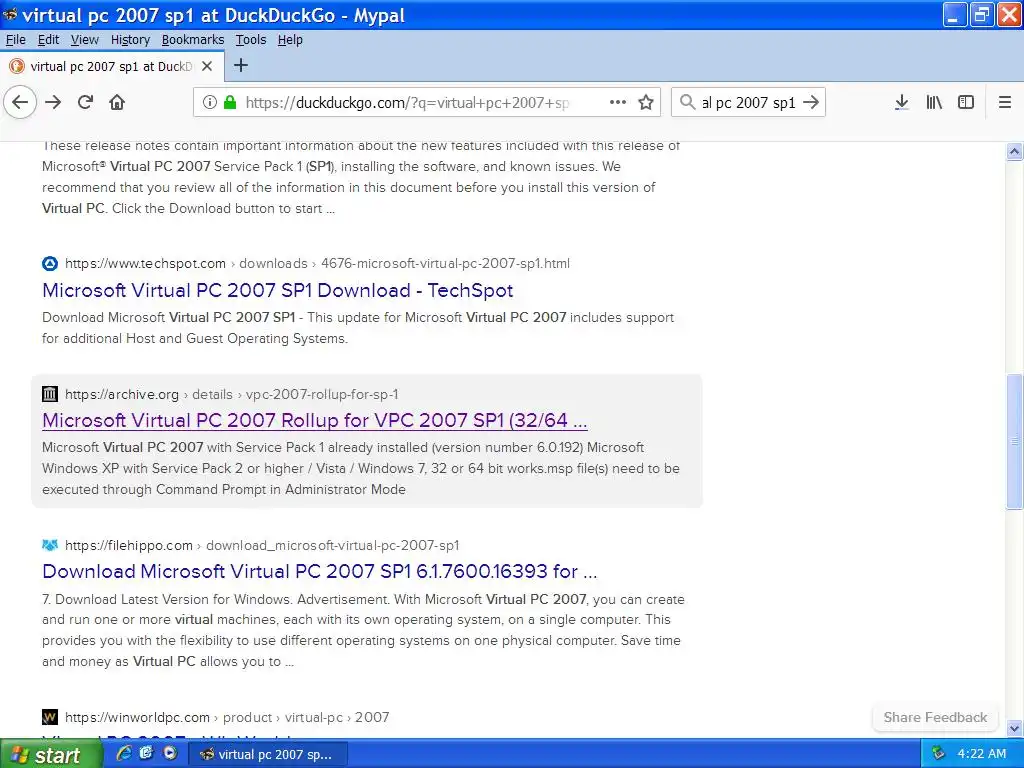
Task: Click the search magnifier icon
Action: [687, 102]
